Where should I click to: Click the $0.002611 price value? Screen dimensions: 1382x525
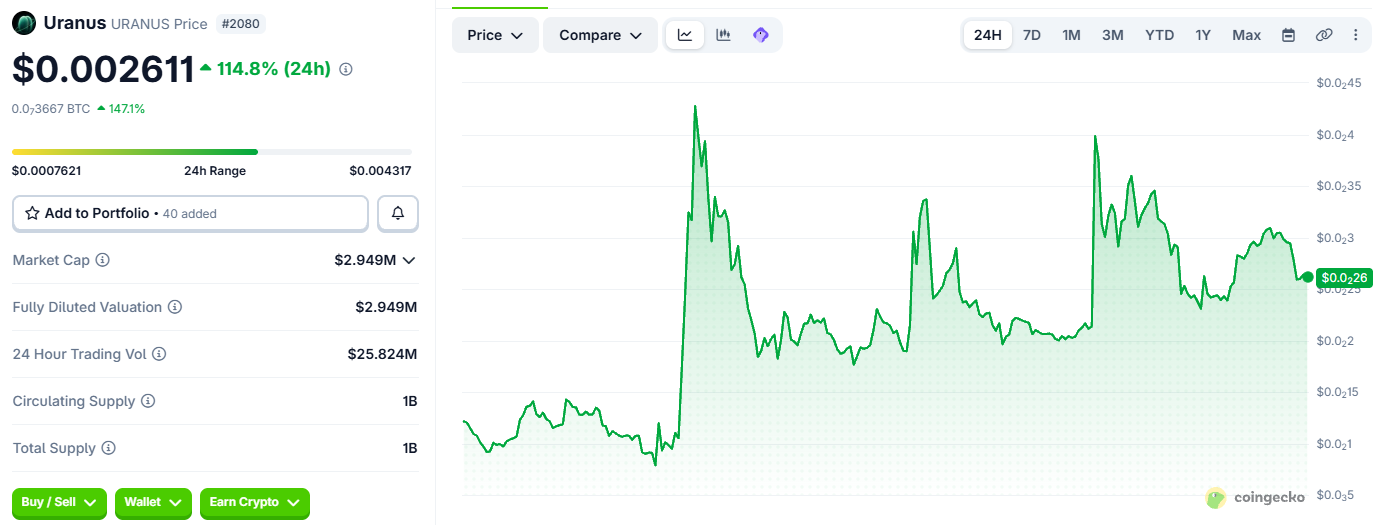click(x=103, y=69)
